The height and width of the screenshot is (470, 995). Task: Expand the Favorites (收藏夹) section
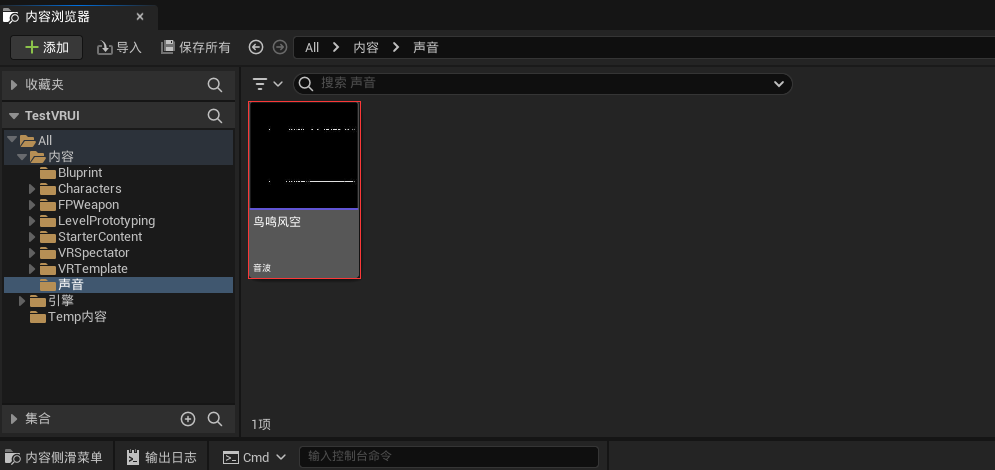(x=14, y=84)
